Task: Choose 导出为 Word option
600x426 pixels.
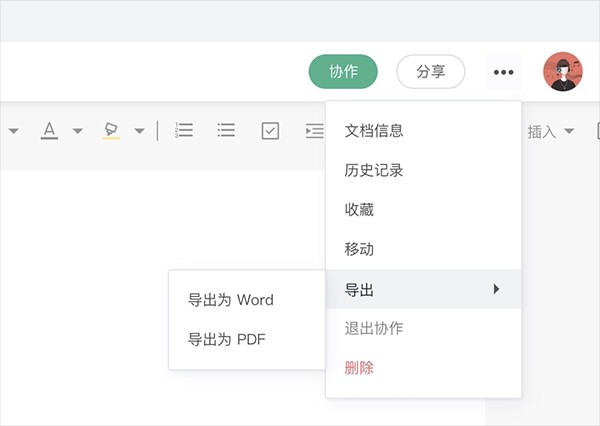Action: [230, 299]
